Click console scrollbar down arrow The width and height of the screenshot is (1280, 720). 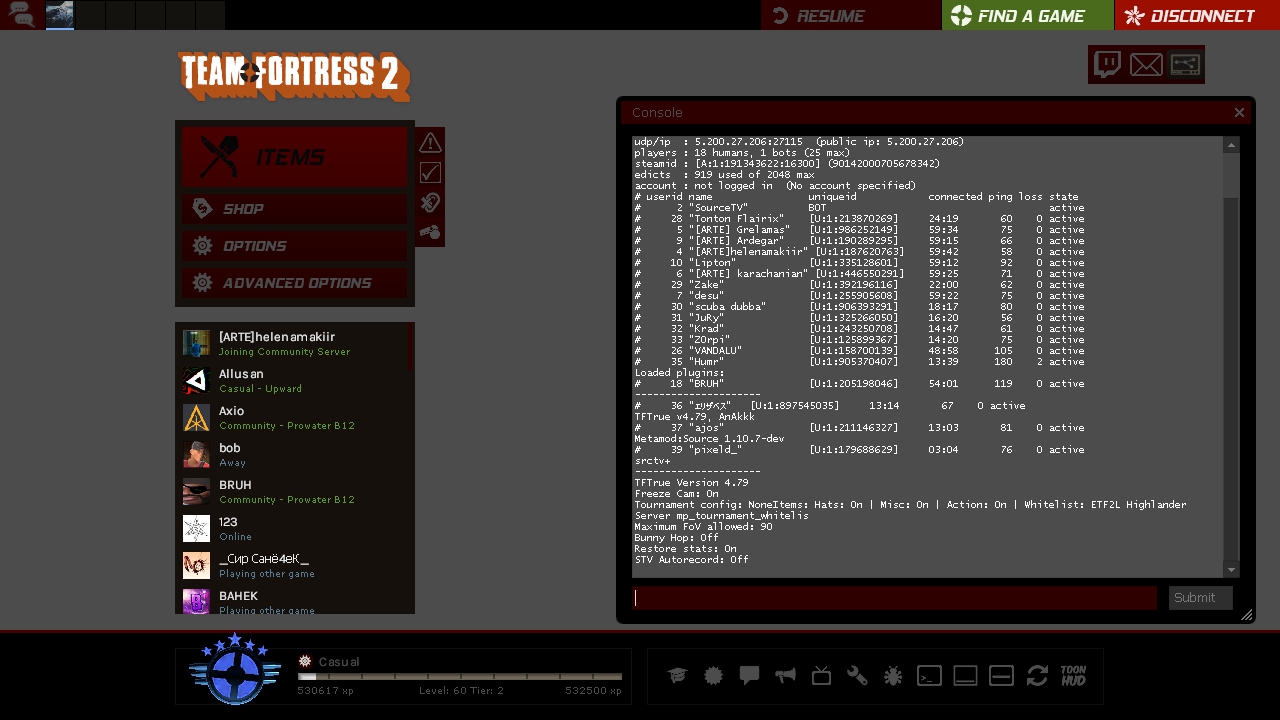1232,570
